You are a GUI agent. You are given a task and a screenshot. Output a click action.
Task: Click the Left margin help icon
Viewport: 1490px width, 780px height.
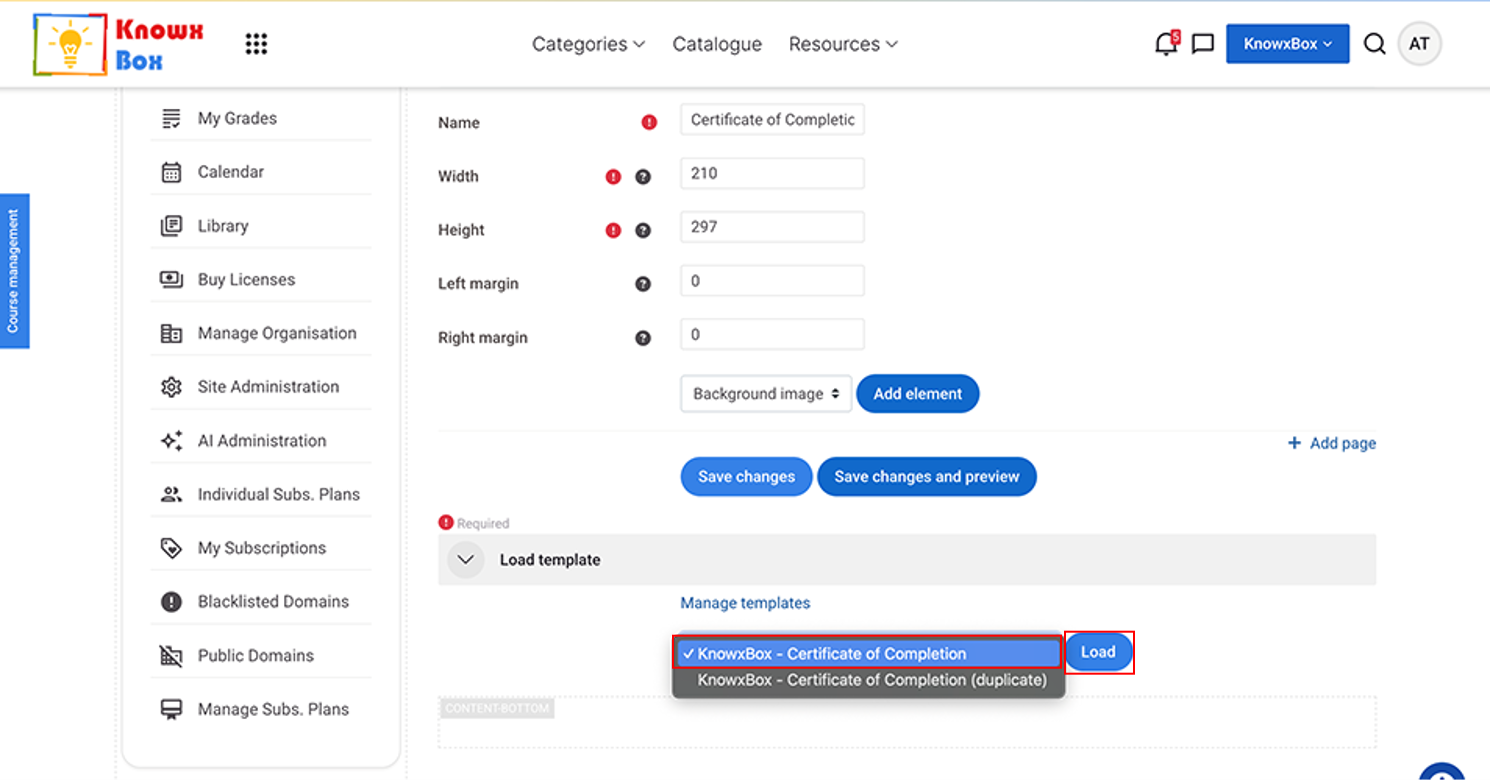(643, 284)
